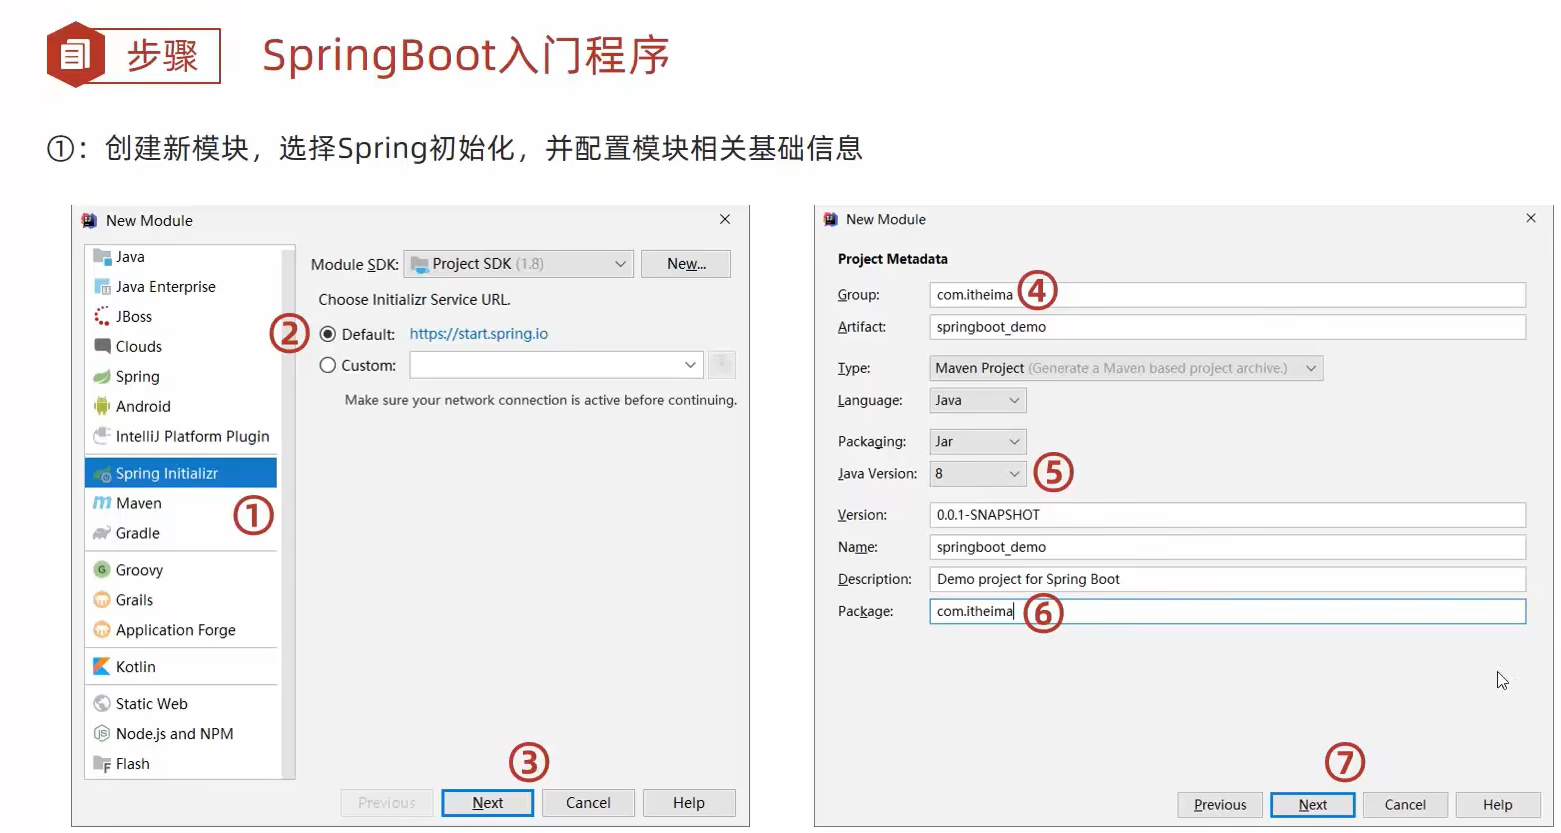Click Next in the Project Metadata dialog
The height and width of the screenshot is (833, 1561).
point(1312,805)
